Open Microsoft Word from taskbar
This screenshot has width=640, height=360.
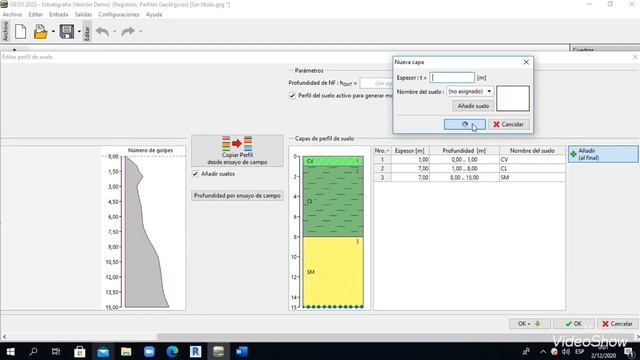point(242,351)
